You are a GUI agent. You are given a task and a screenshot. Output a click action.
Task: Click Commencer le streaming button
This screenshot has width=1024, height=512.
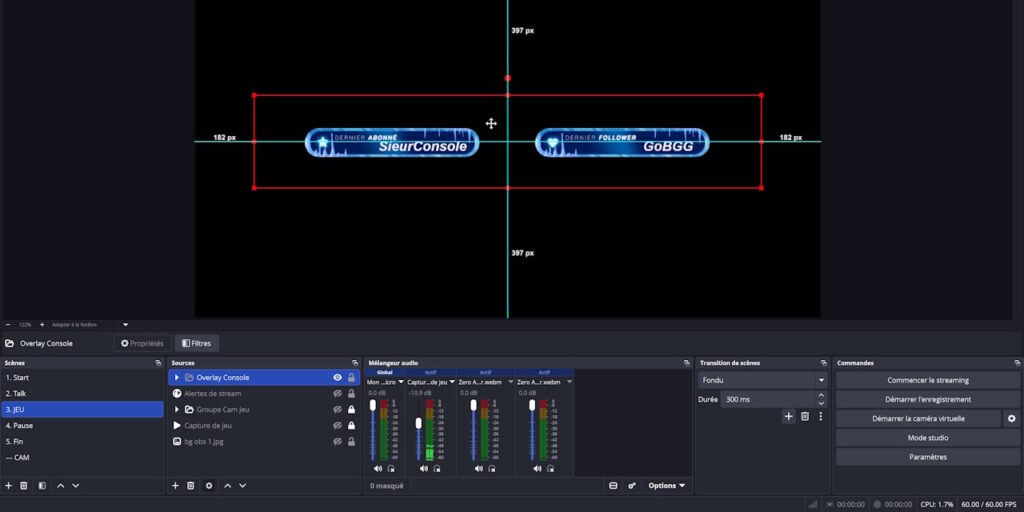coord(927,380)
